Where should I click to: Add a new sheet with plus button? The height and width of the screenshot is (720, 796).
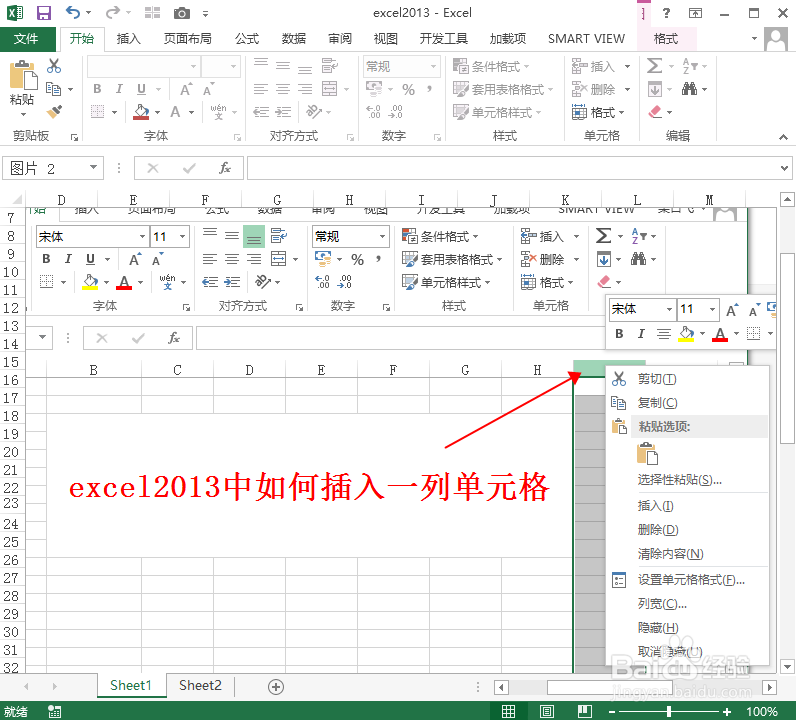276,686
